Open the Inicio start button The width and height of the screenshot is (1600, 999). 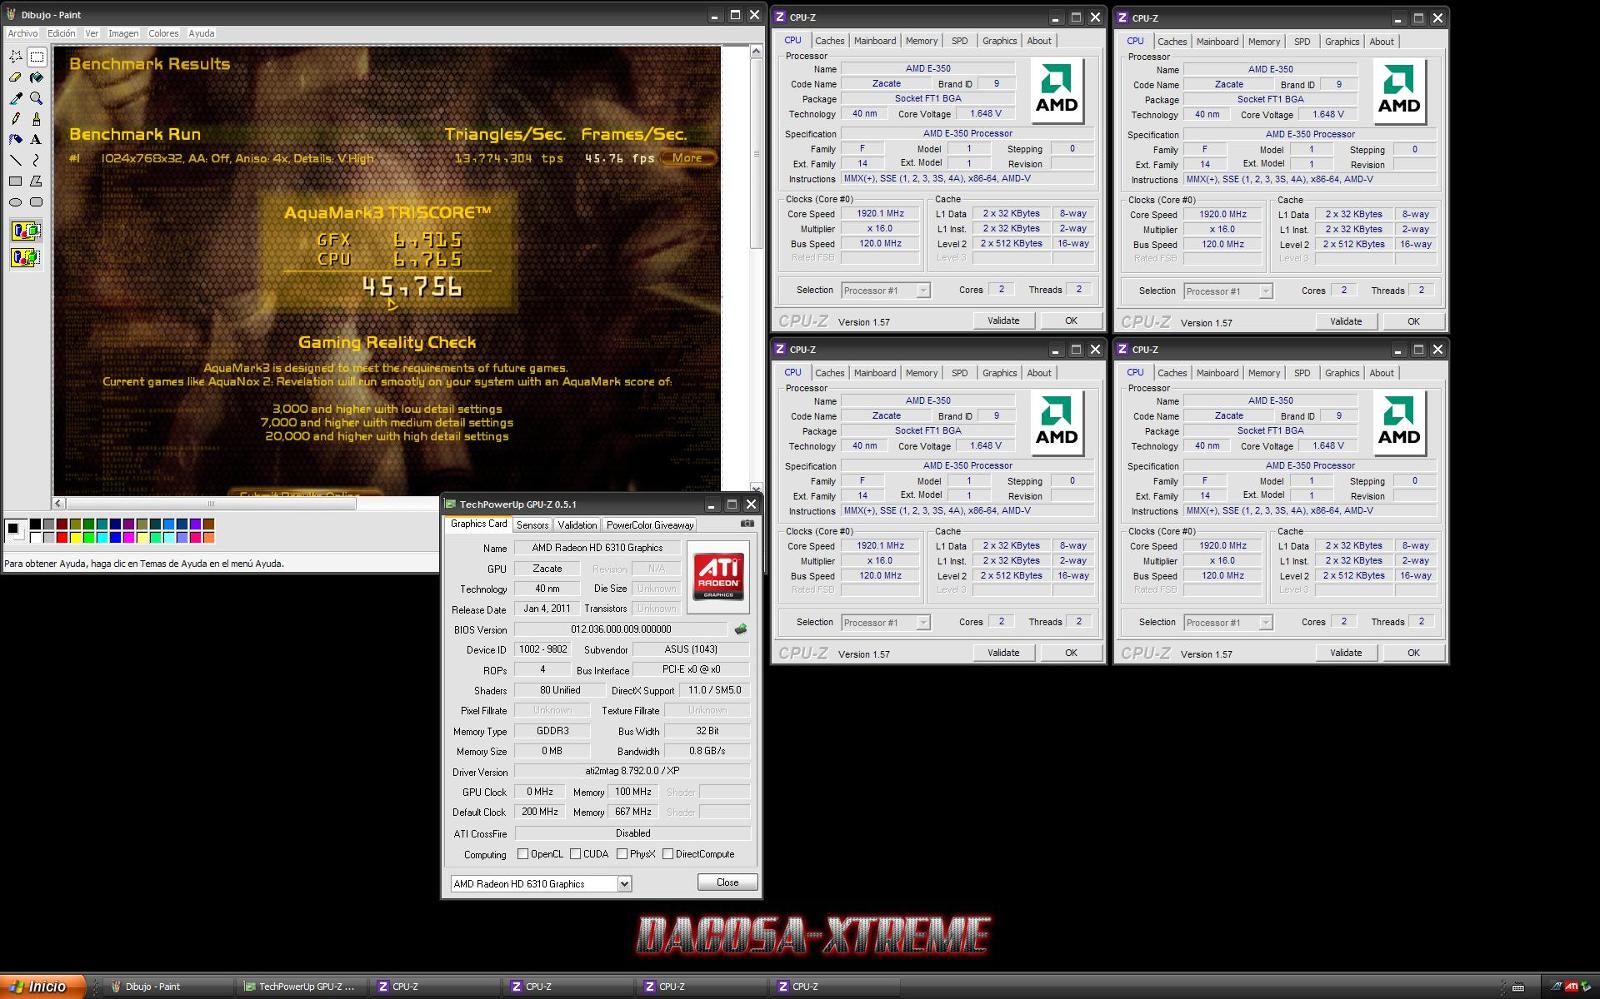coord(42,986)
